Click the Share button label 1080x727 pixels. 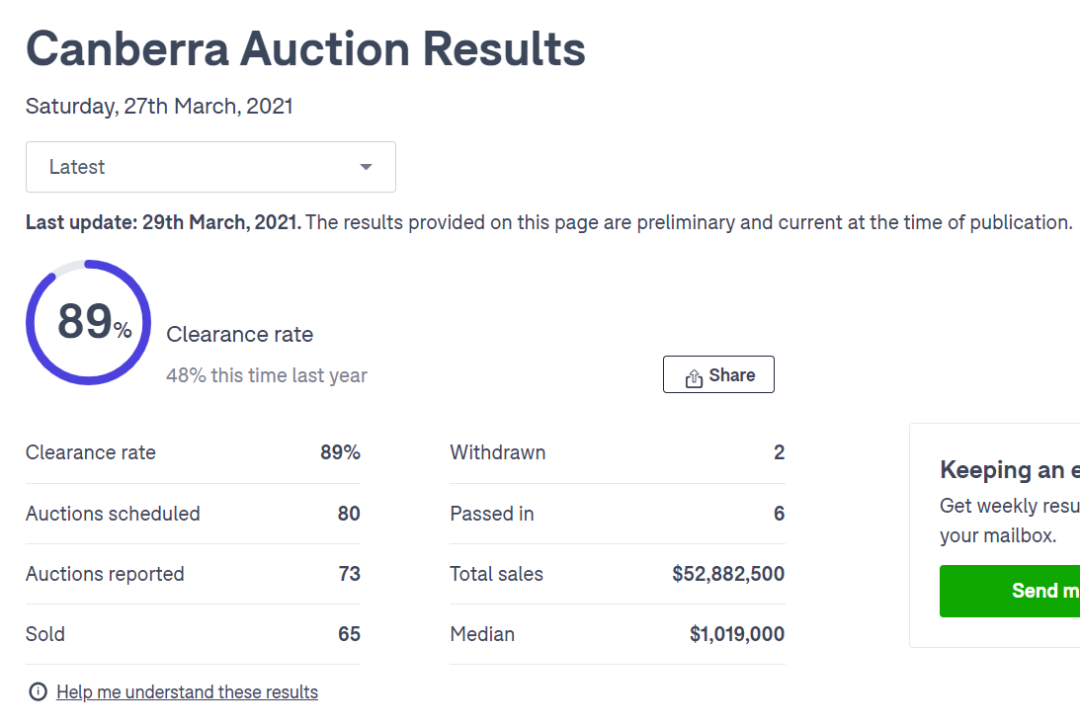pyautogui.click(x=731, y=375)
